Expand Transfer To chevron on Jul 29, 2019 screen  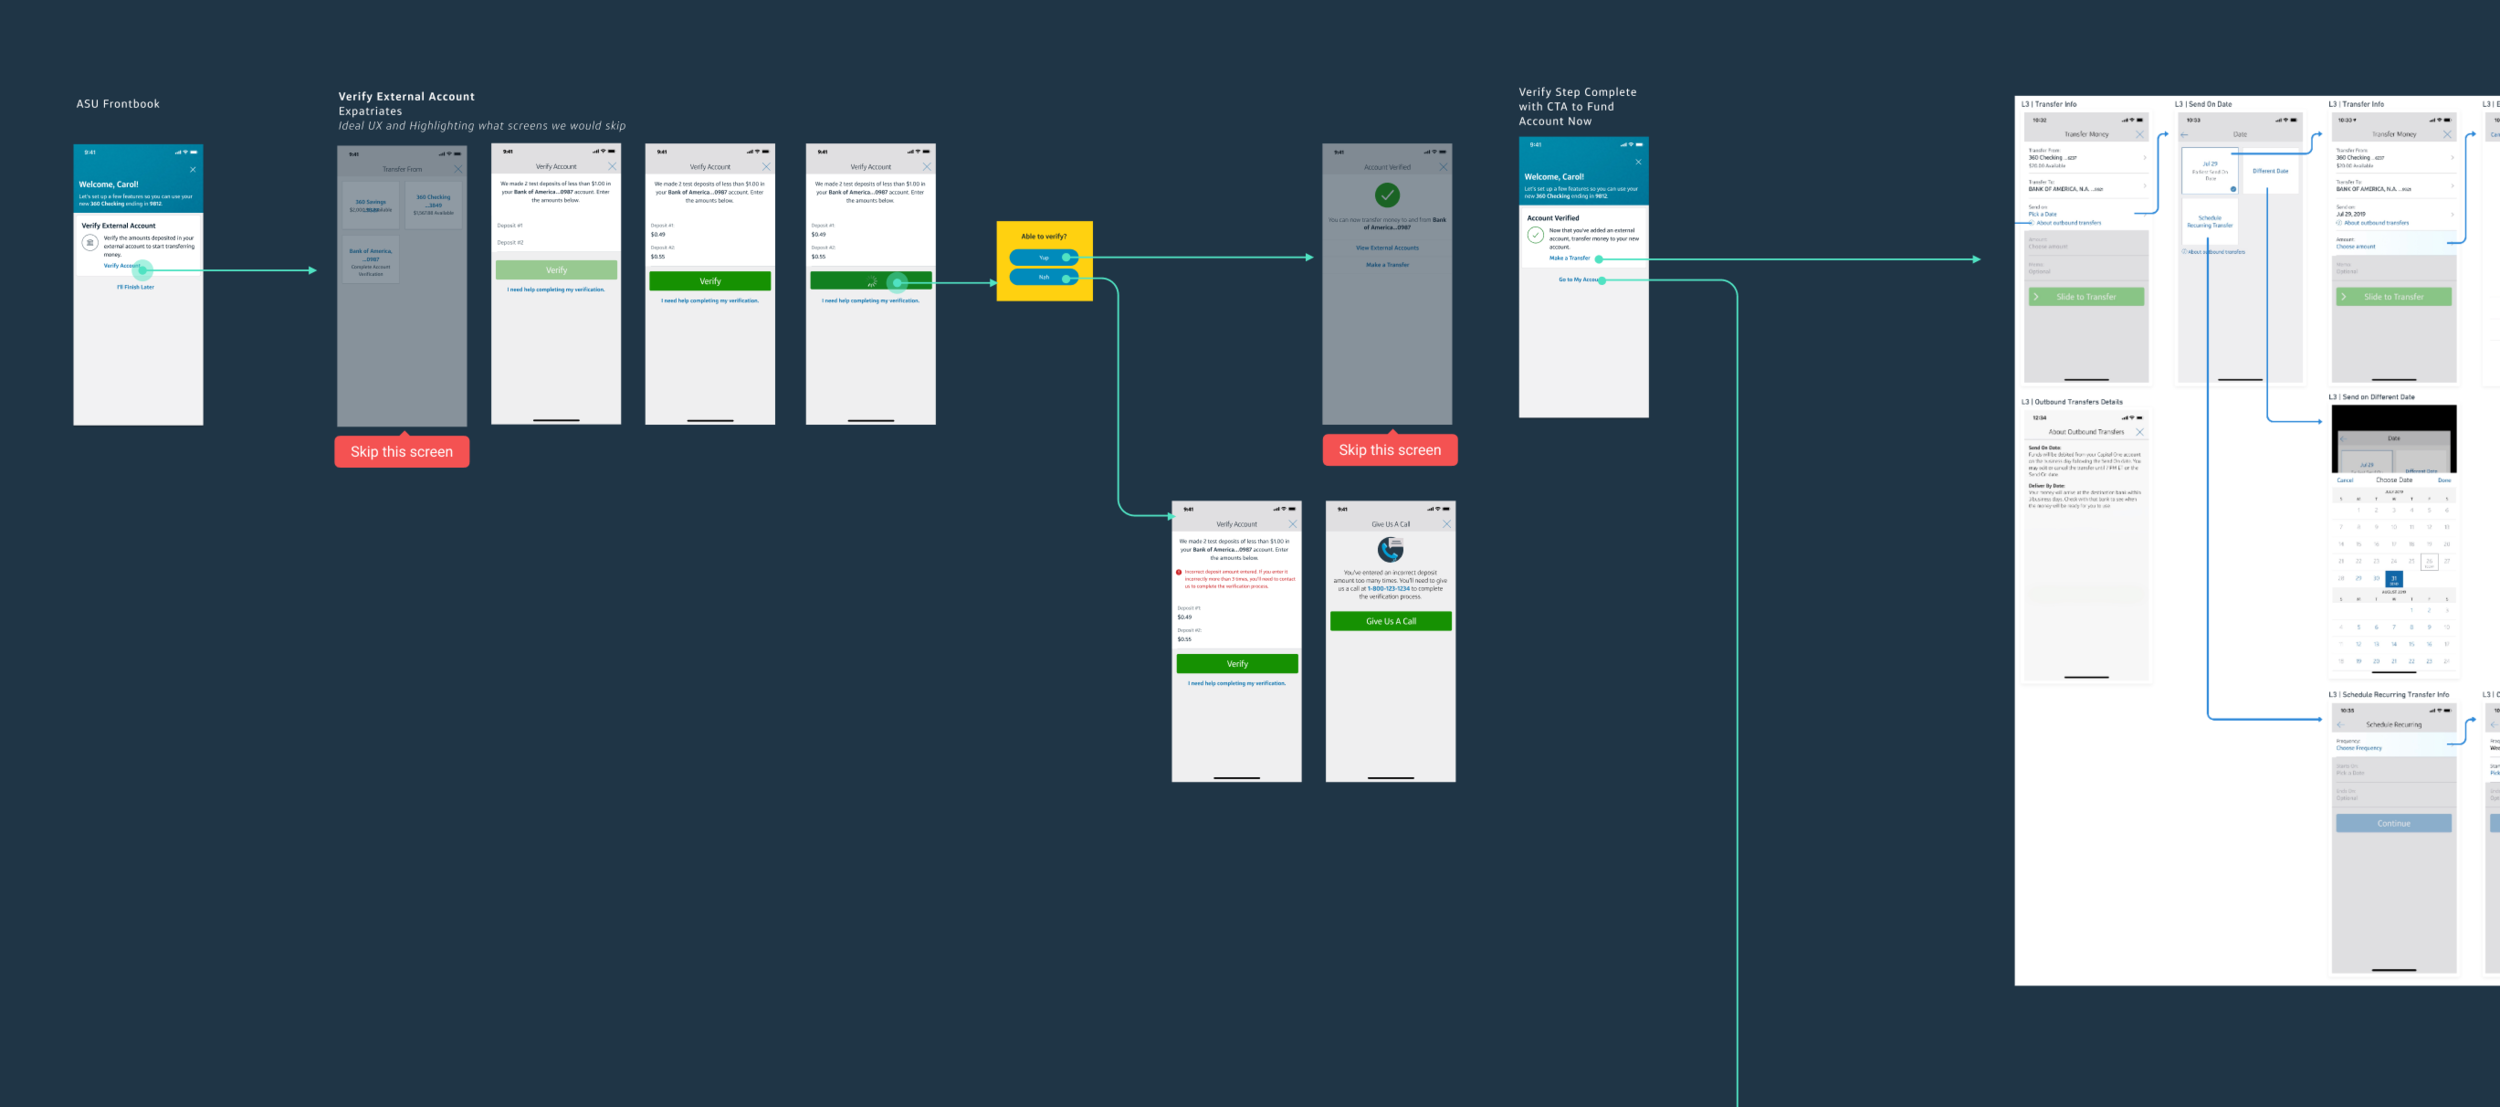(2452, 186)
